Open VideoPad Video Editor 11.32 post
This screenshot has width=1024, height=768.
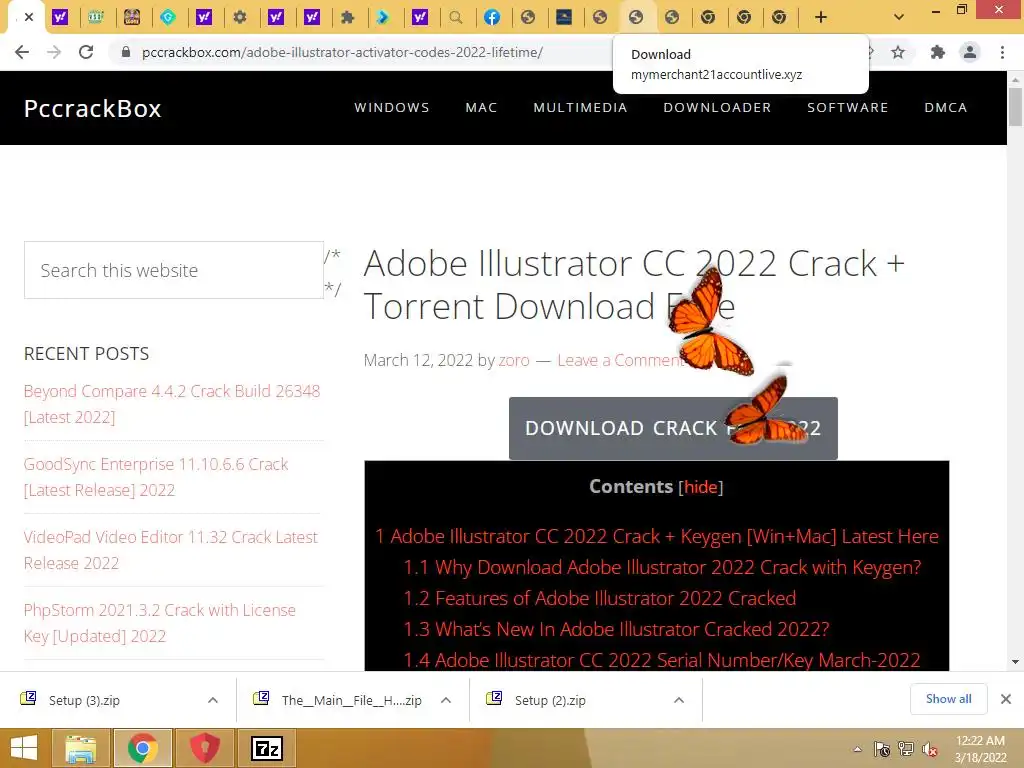pos(170,551)
